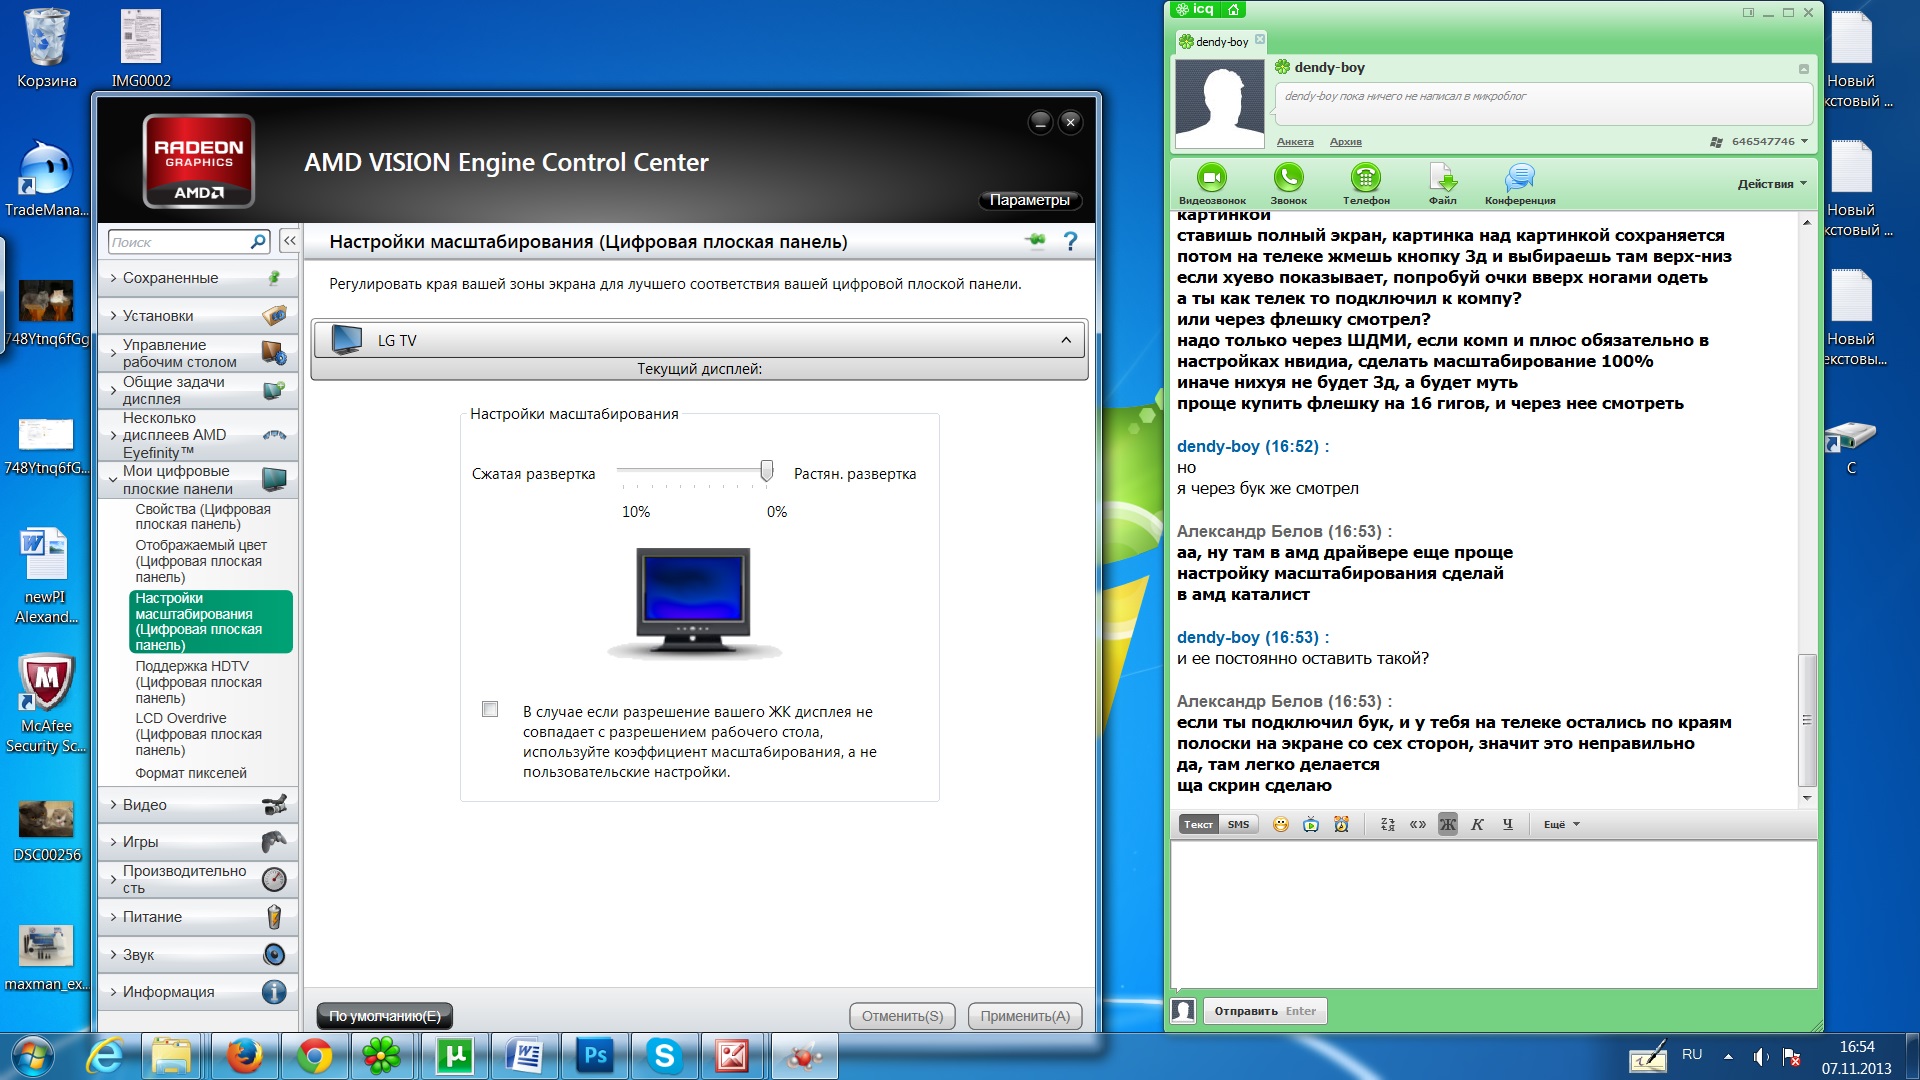Click the blue question mark help icon
The width and height of the screenshot is (1920, 1080).
[x=1070, y=241]
